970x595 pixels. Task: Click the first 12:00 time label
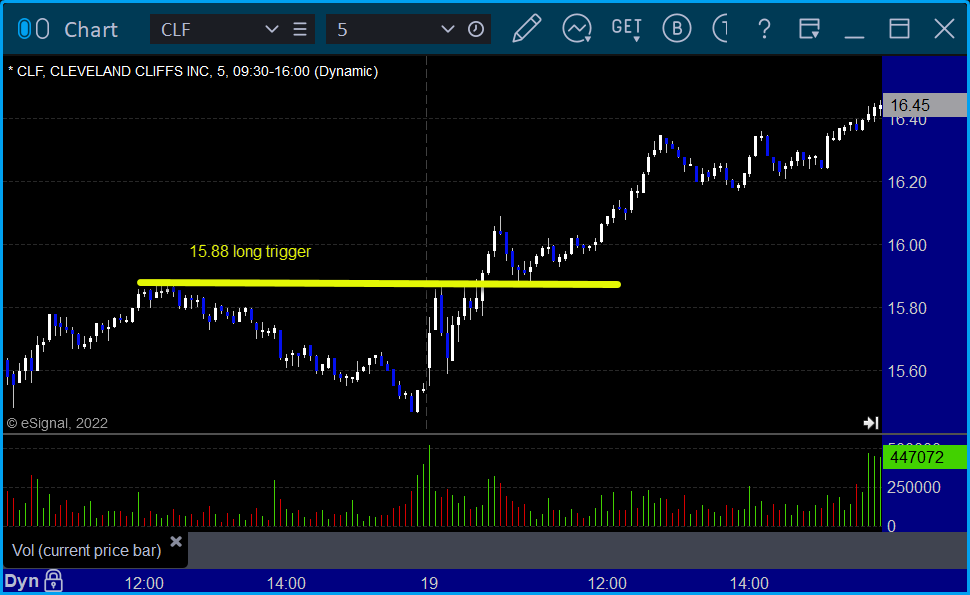(144, 583)
